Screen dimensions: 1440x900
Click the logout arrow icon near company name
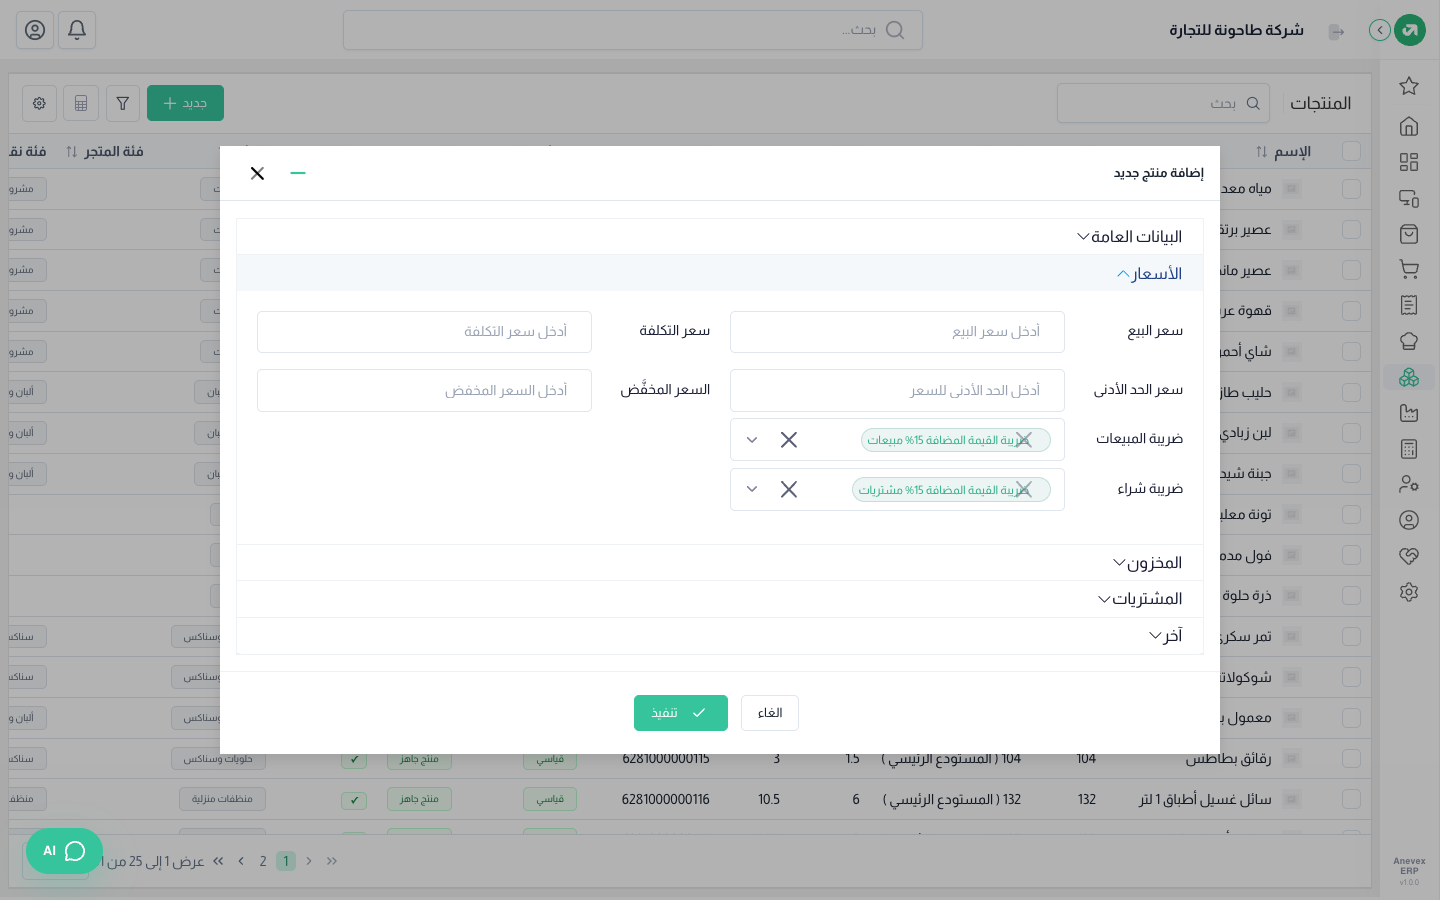pos(1336,32)
